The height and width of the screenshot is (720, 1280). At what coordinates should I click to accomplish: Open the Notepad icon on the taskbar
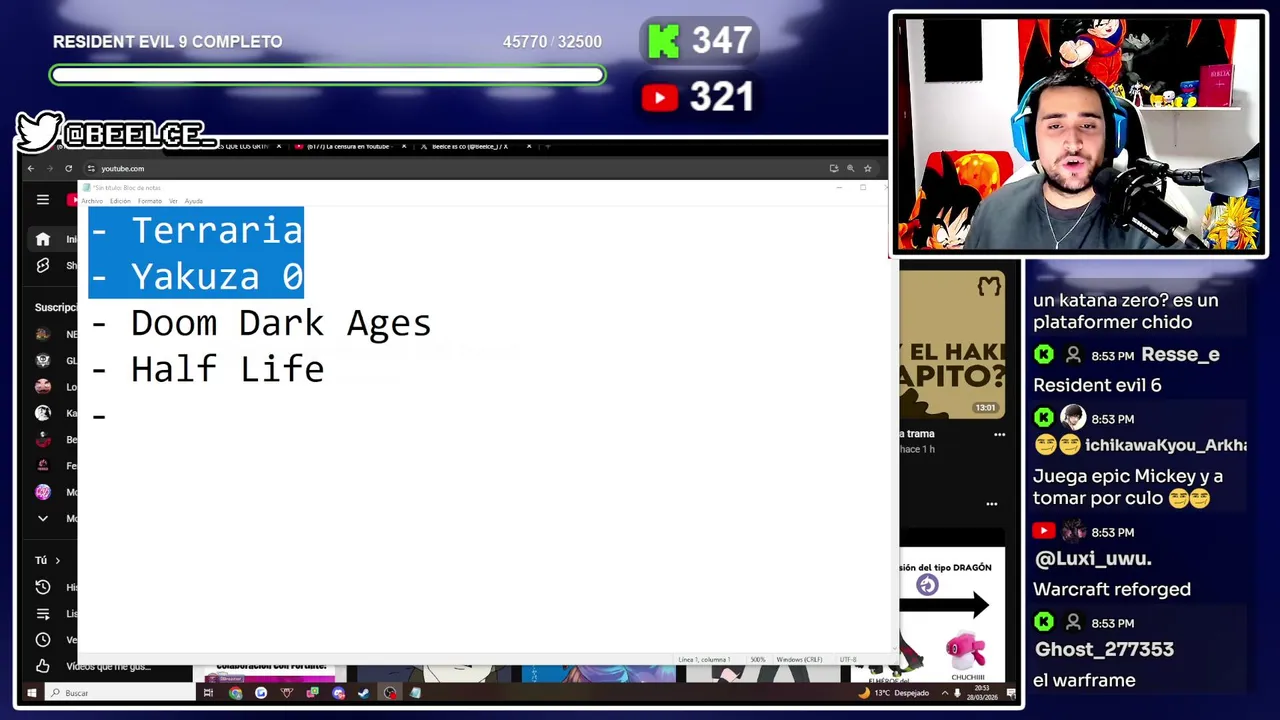pyautogui.click(x=415, y=692)
